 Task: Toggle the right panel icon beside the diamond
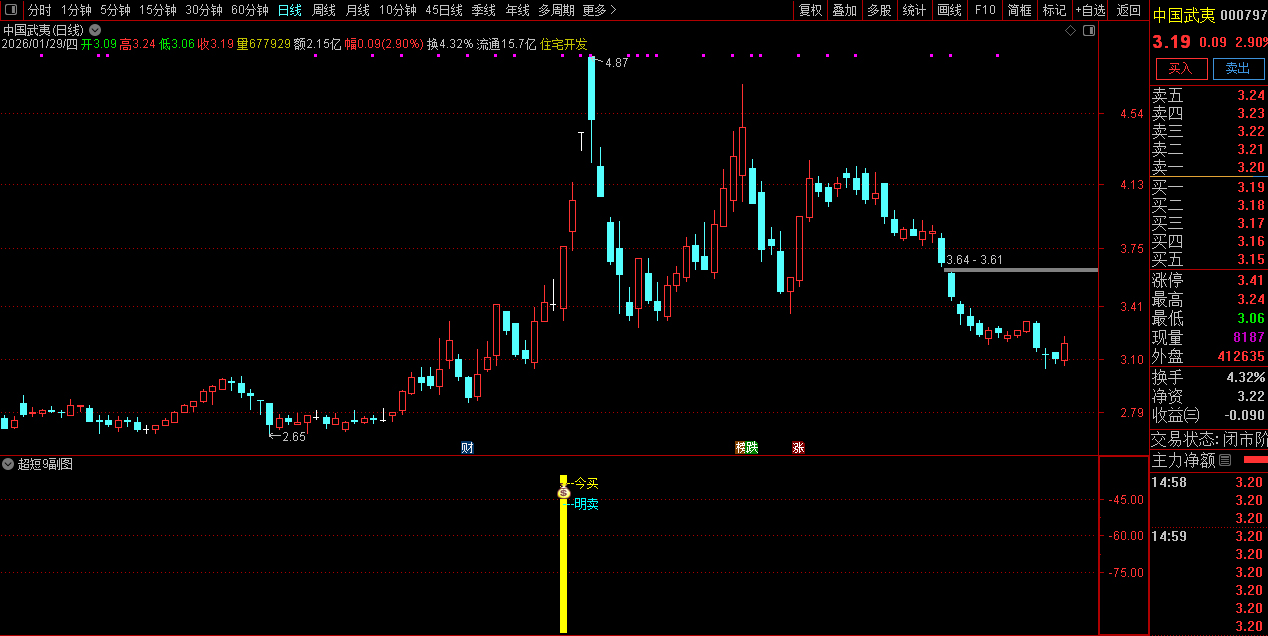pyautogui.click(x=1090, y=31)
